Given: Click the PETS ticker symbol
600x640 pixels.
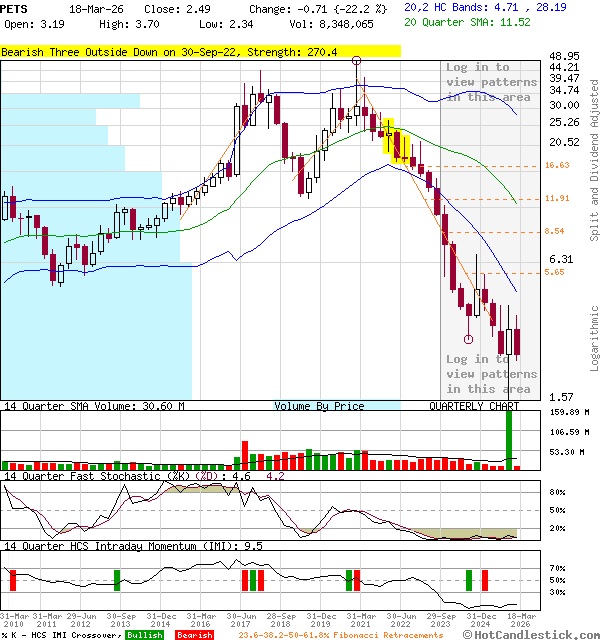Looking at the screenshot, I should pyautogui.click(x=15, y=8).
